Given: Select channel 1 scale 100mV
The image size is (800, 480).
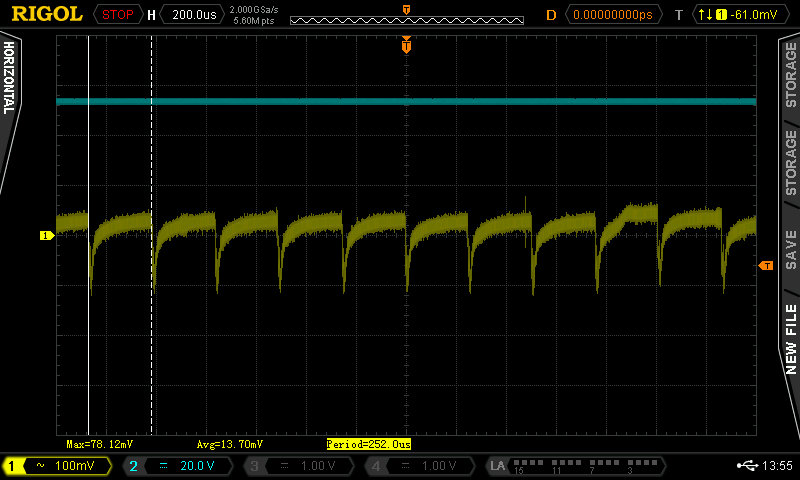Looking at the screenshot, I should [x=74, y=466].
